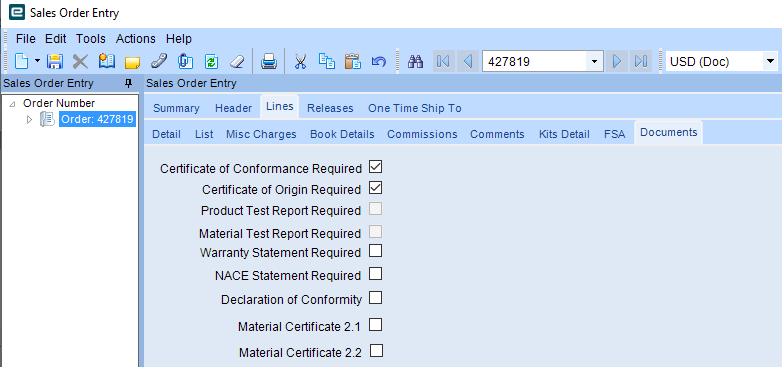Click the green Refresh icon
The height and width of the screenshot is (367, 782).
pyautogui.click(x=211, y=61)
